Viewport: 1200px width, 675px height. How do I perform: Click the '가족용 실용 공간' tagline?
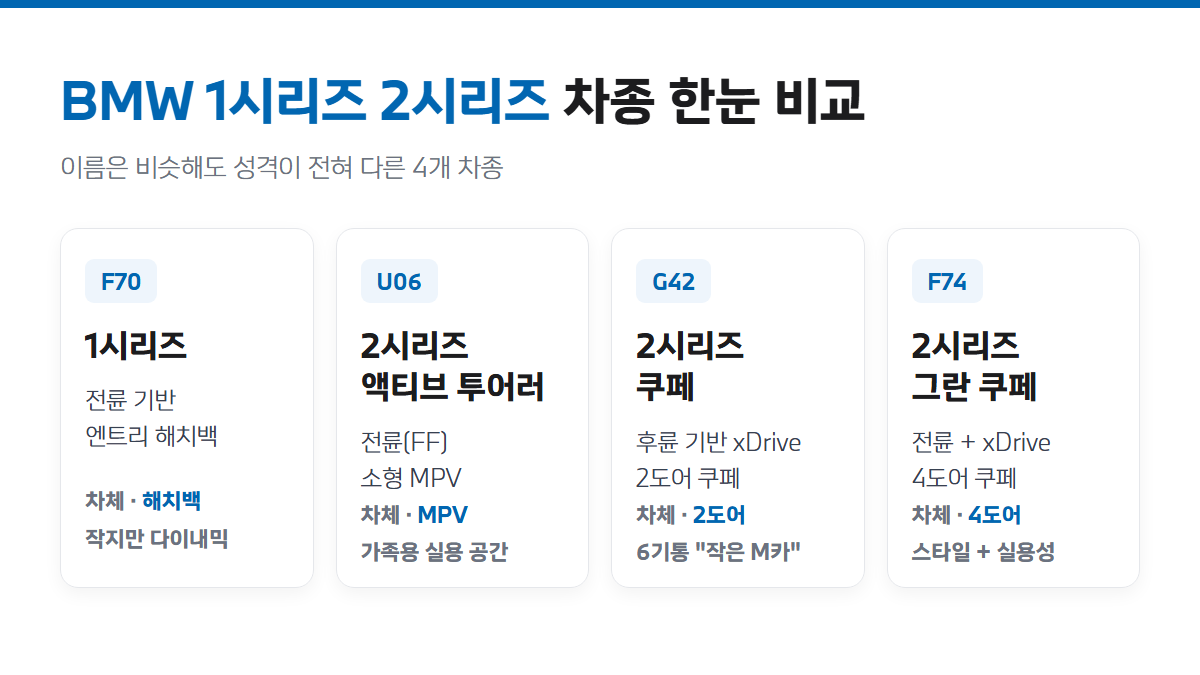[434, 552]
